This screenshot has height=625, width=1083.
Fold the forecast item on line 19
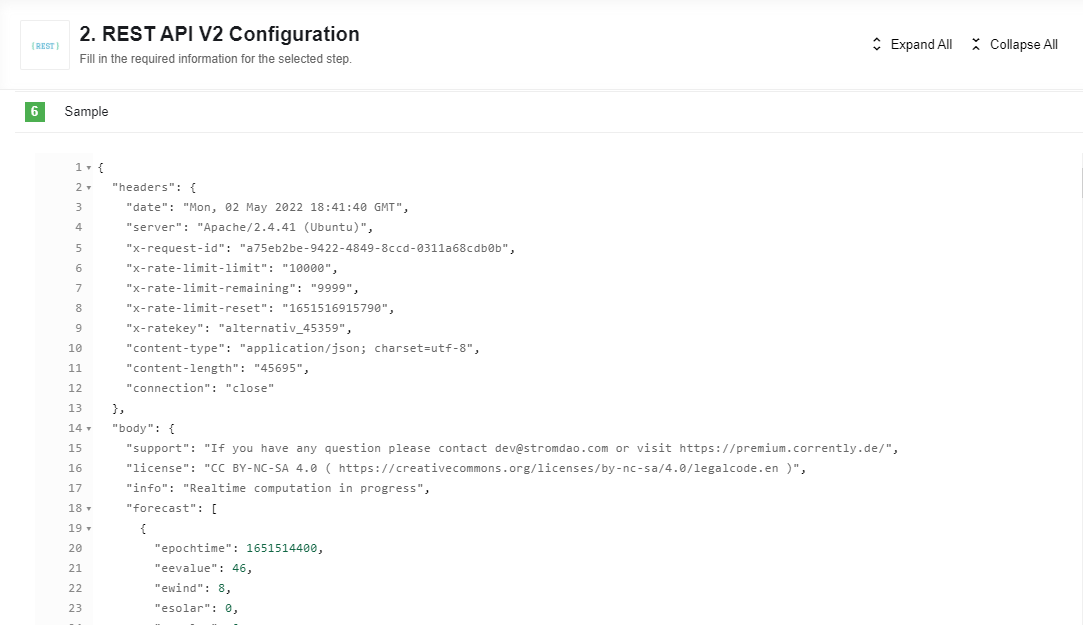click(x=88, y=529)
